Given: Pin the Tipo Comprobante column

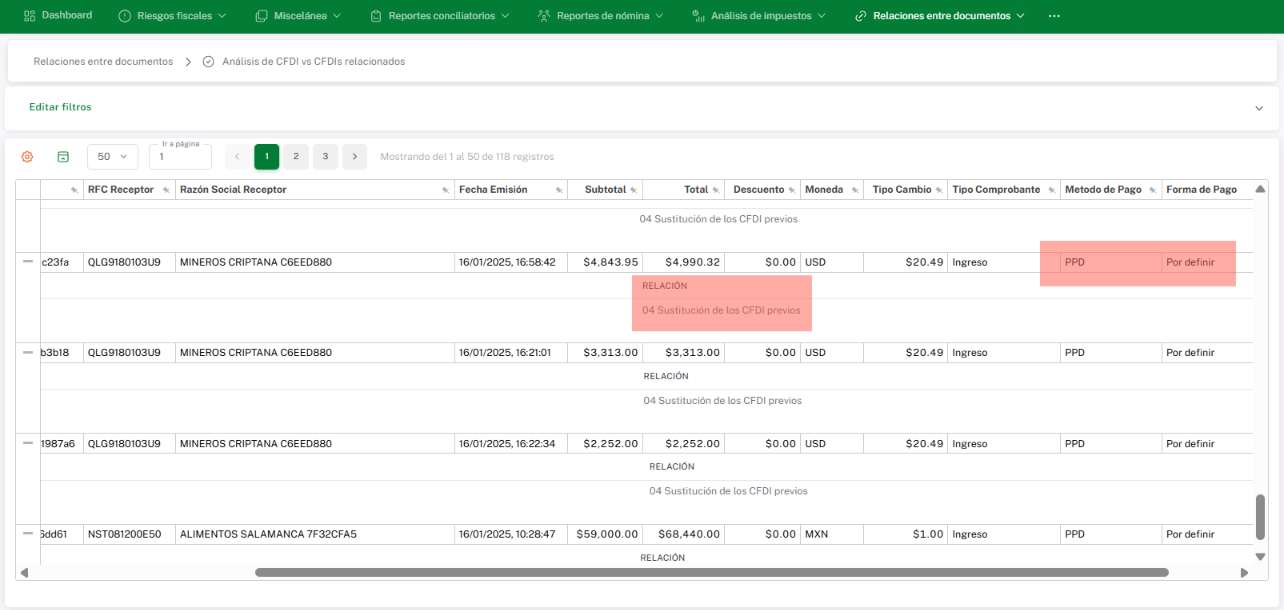Looking at the screenshot, I should tap(1050, 190).
